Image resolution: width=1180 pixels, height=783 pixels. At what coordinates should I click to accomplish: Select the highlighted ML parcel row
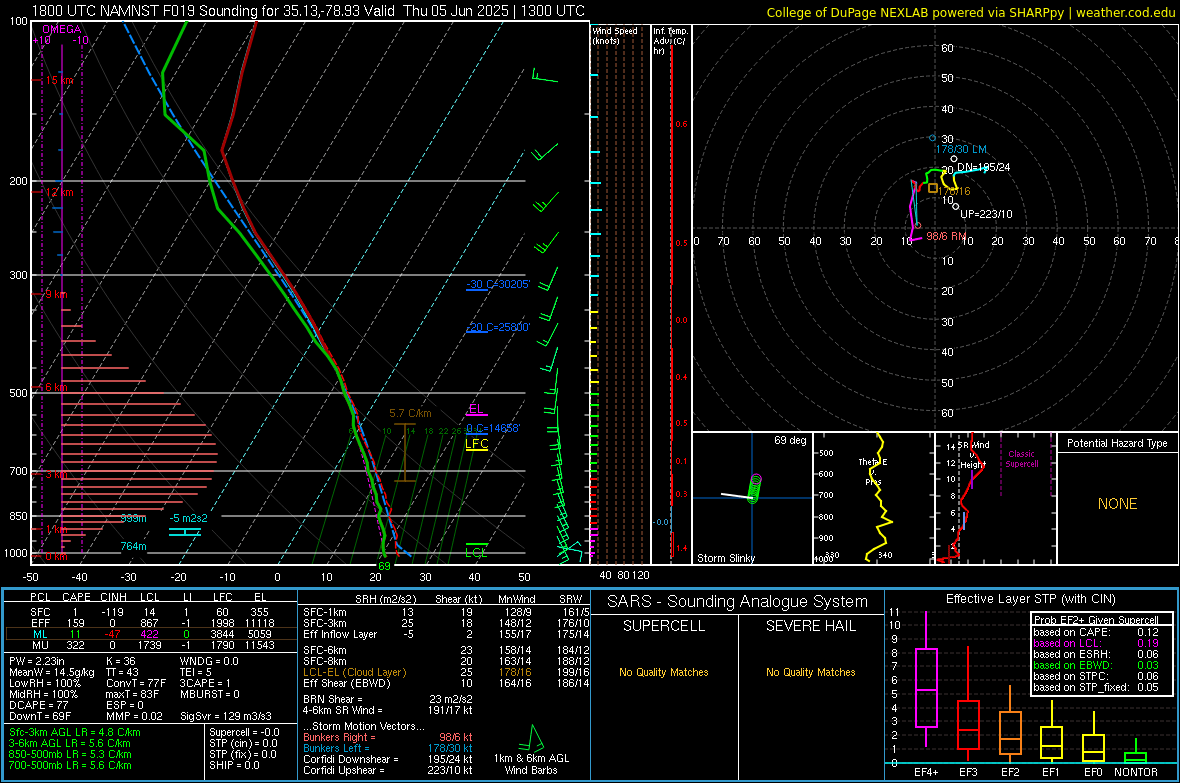click(151, 634)
